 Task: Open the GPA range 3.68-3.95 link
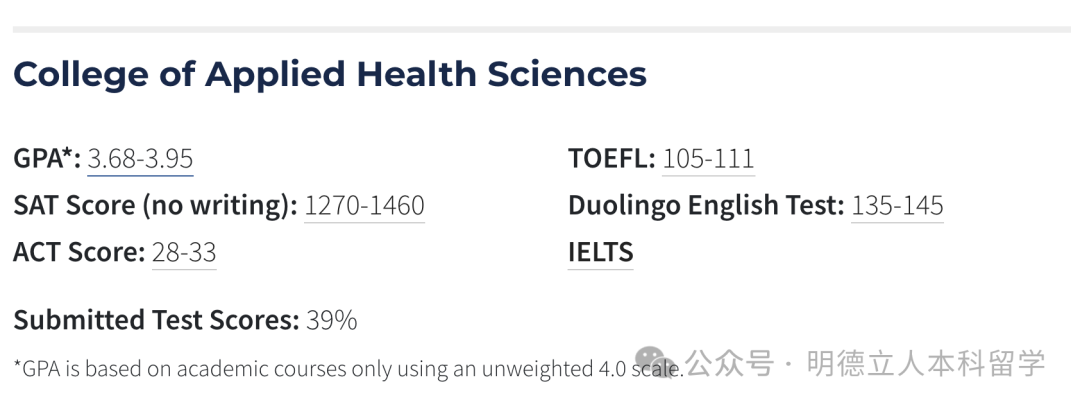pos(140,159)
